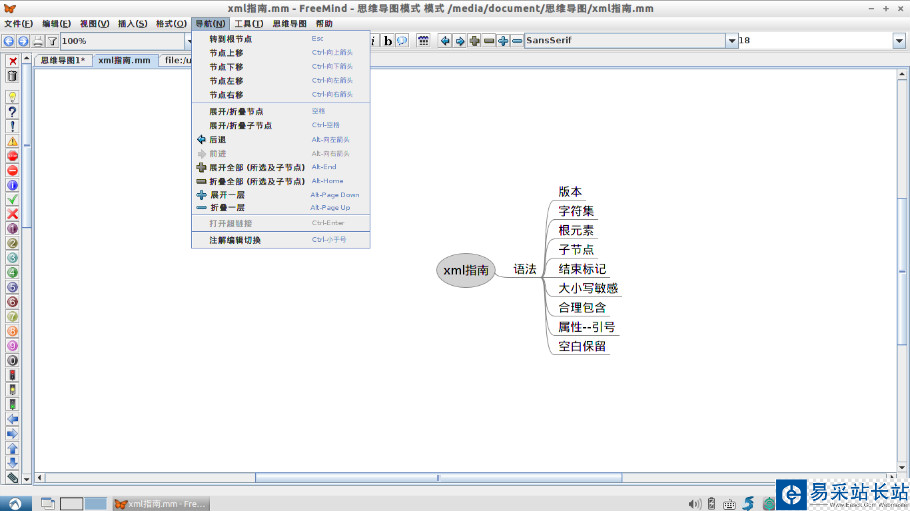Click the print icon in the top toolbar

(x=38, y=41)
